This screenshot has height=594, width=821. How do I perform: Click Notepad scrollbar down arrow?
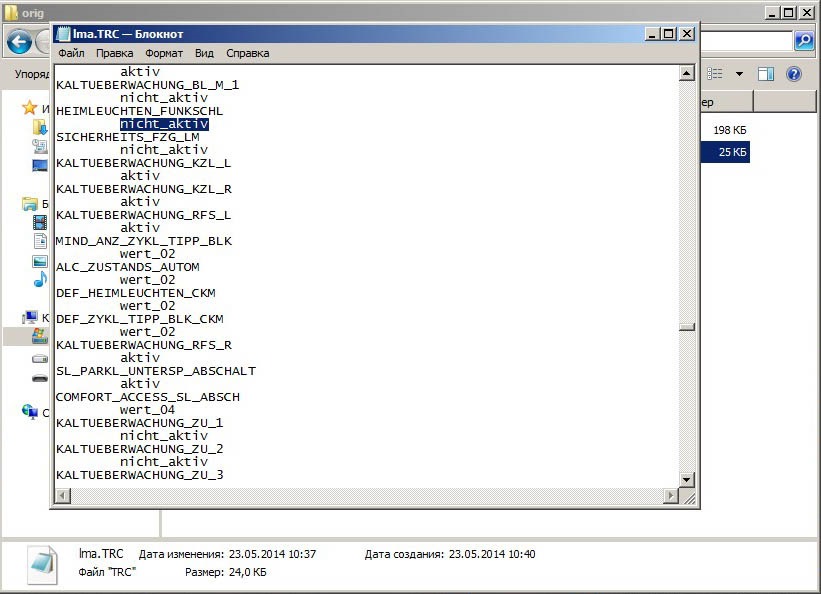686,479
